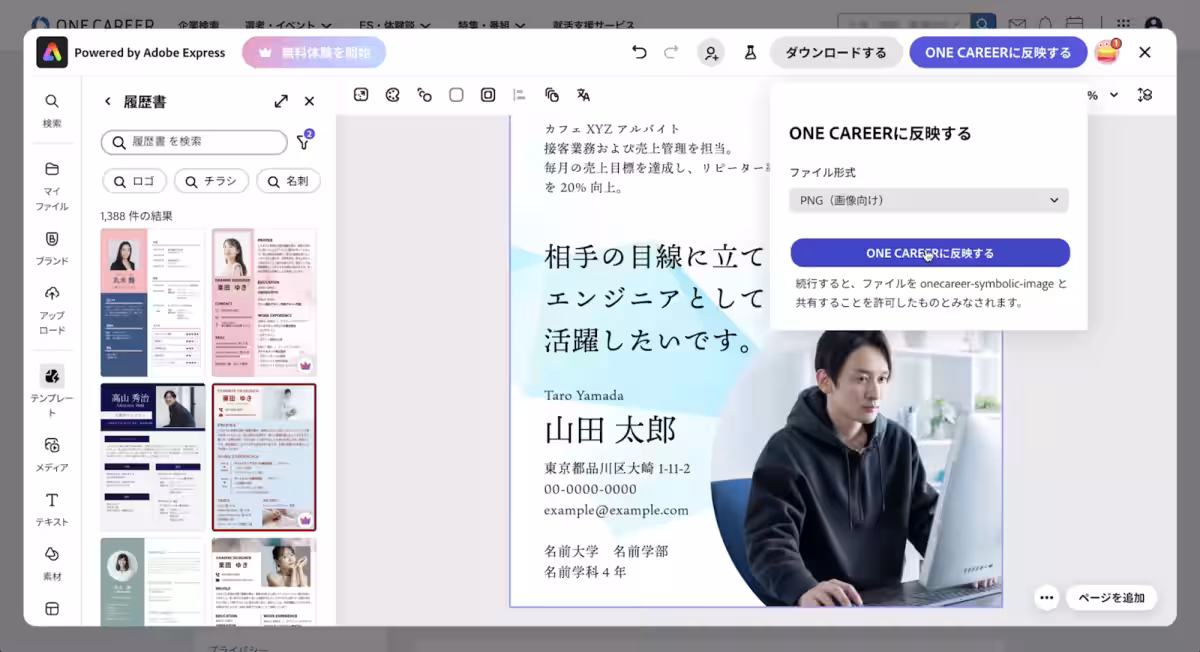Select the translate (文A) toolbar icon
1200x652 pixels.
tap(583, 94)
